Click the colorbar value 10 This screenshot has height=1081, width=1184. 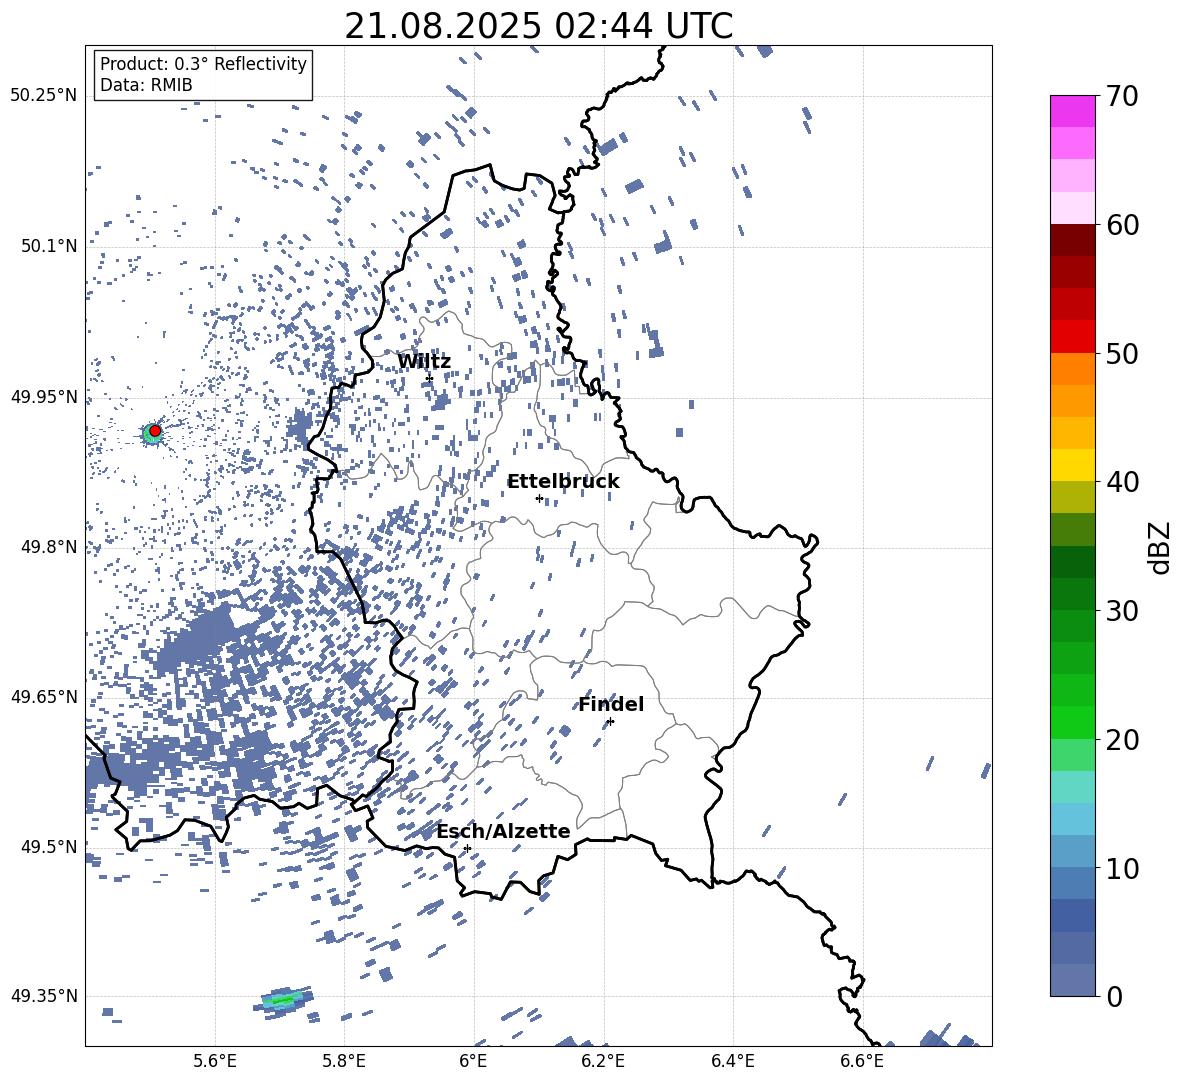tap(1122, 868)
